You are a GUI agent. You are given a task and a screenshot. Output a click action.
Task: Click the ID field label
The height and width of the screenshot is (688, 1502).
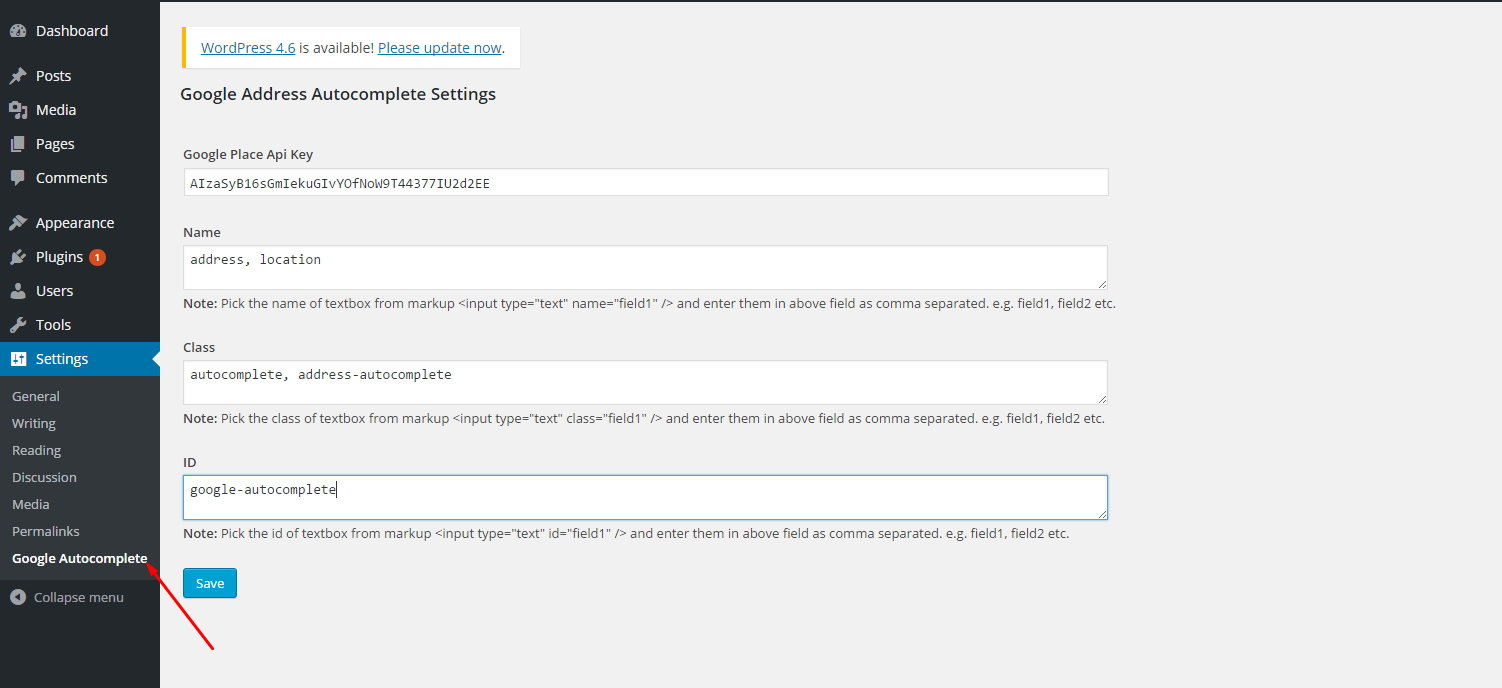pos(190,462)
